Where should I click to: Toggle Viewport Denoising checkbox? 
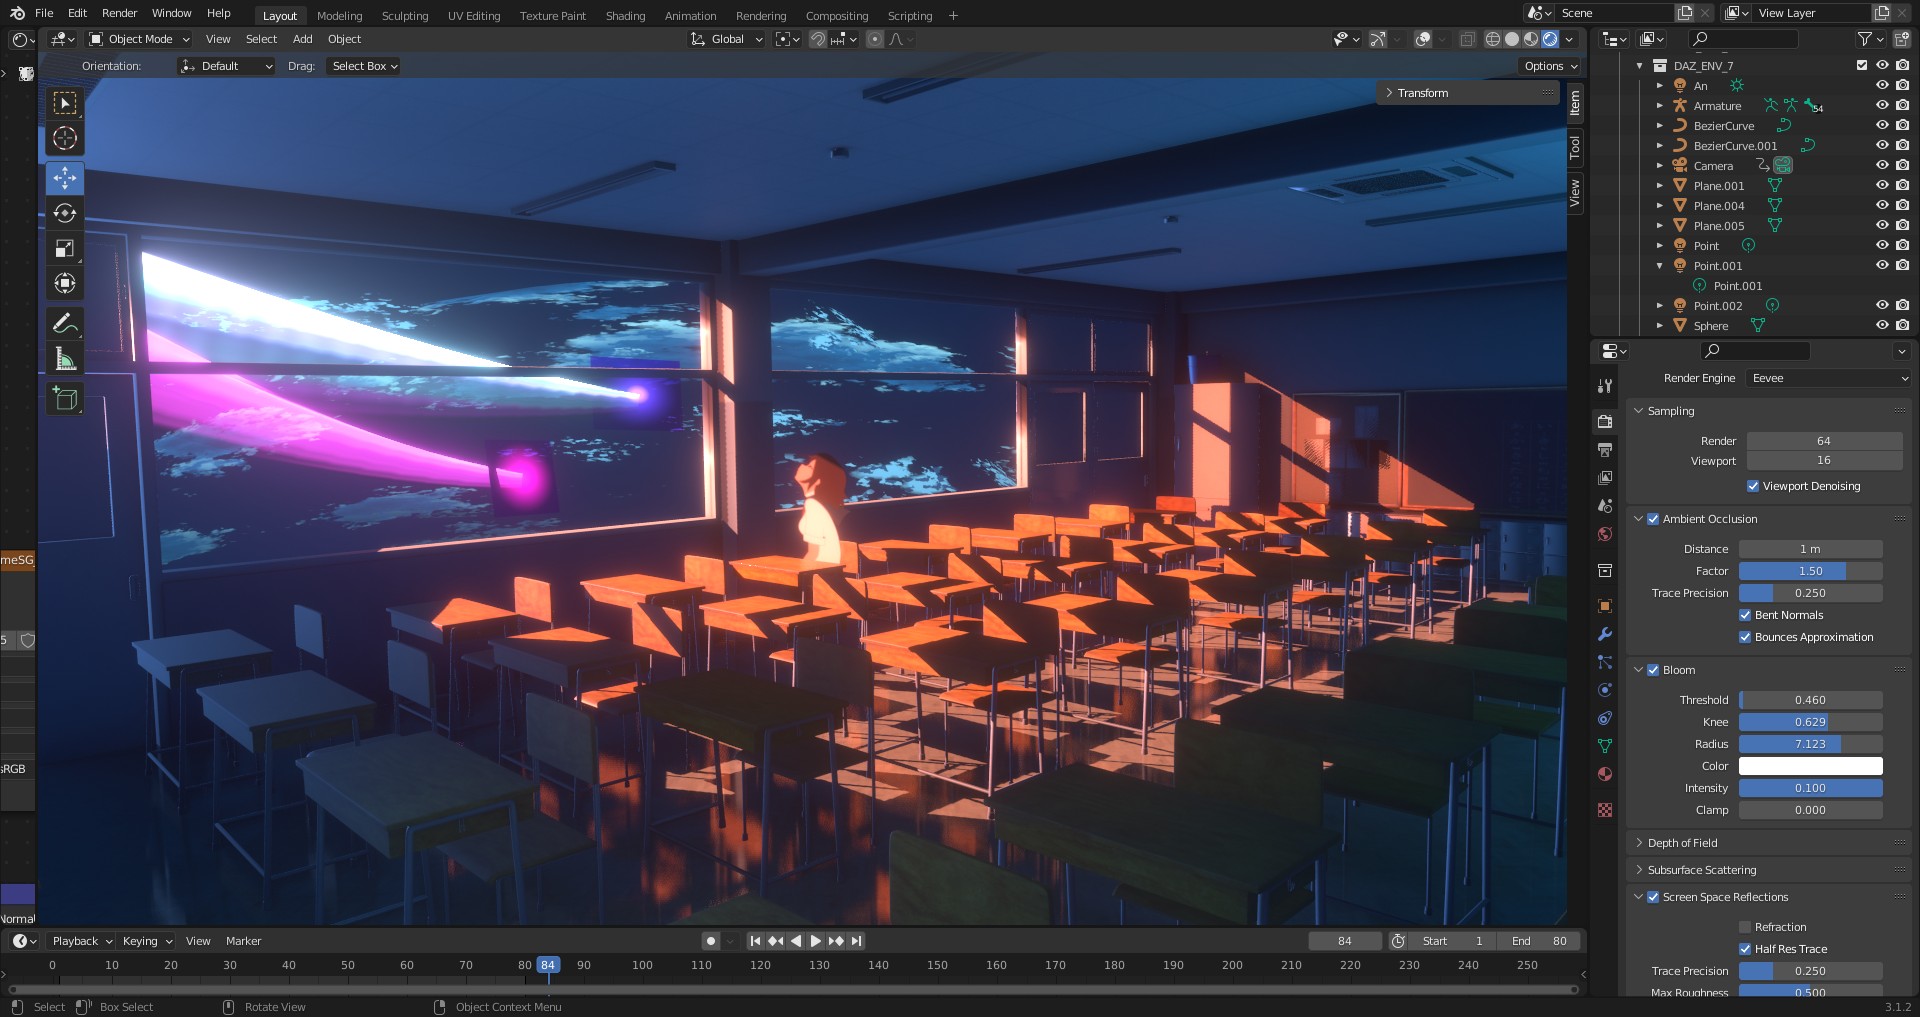point(1753,486)
